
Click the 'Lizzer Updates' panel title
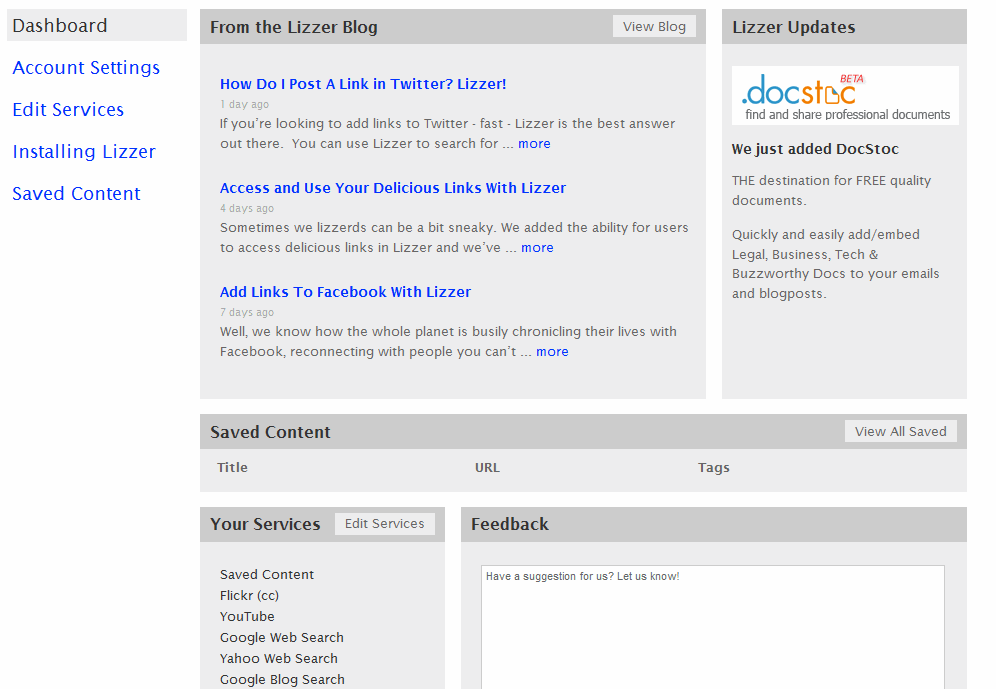pyautogui.click(x=793, y=27)
